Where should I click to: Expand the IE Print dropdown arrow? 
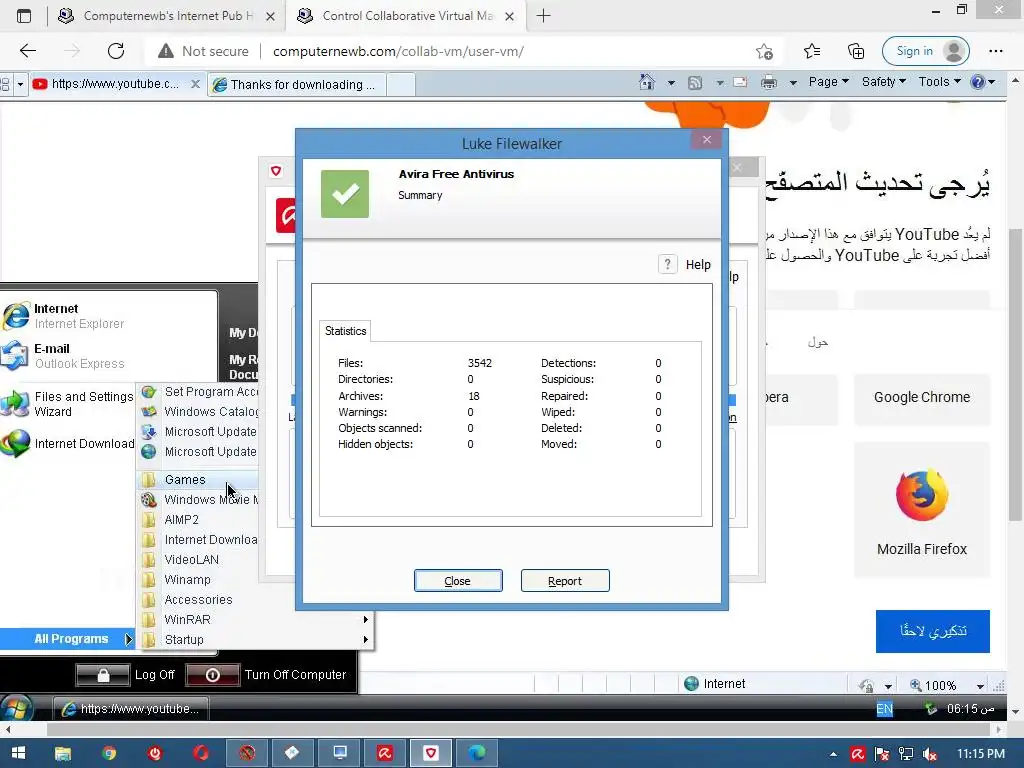click(x=793, y=83)
